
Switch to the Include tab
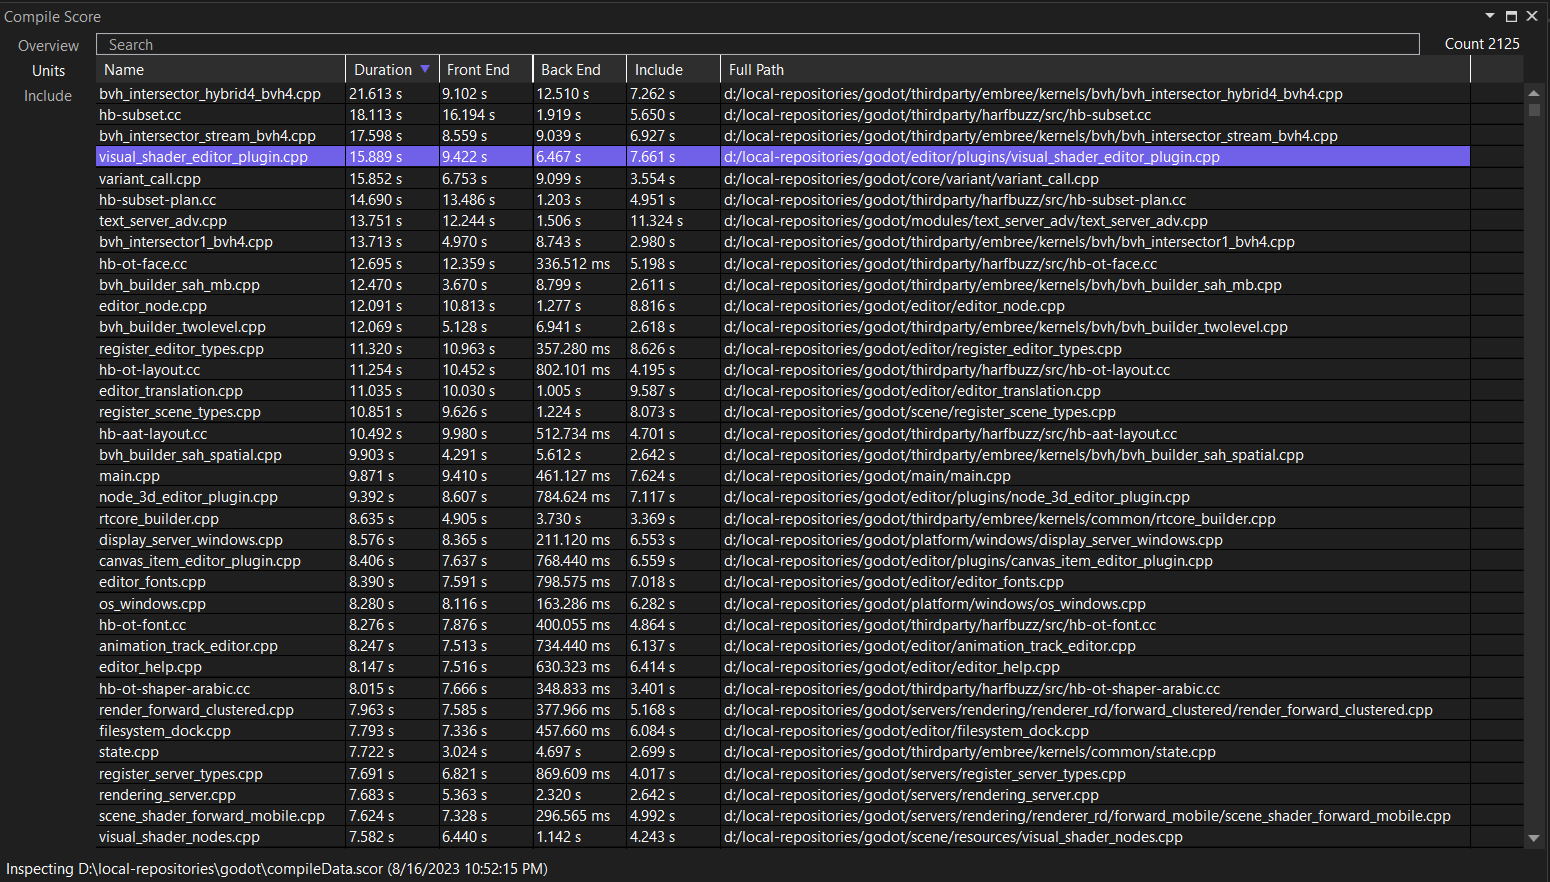pos(48,96)
